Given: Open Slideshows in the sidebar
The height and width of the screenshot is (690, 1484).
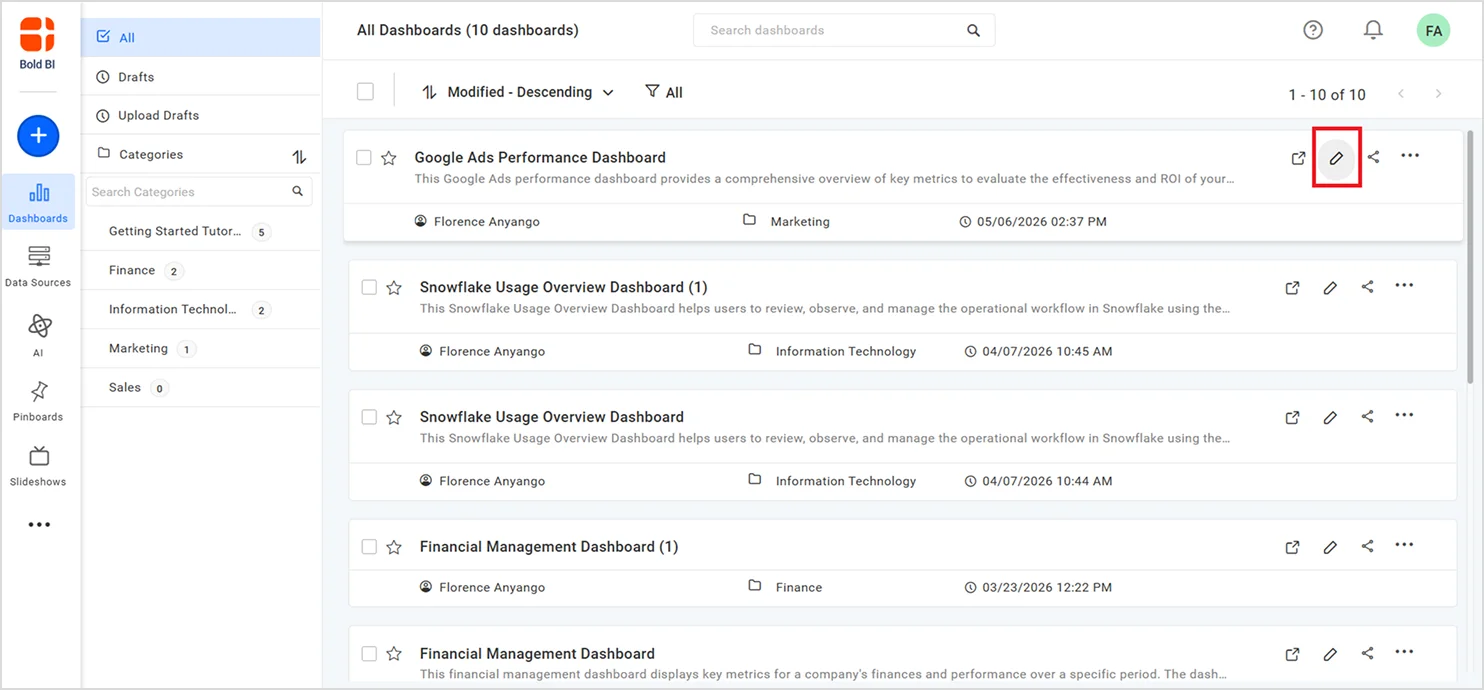Looking at the screenshot, I should click(x=38, y=466).
